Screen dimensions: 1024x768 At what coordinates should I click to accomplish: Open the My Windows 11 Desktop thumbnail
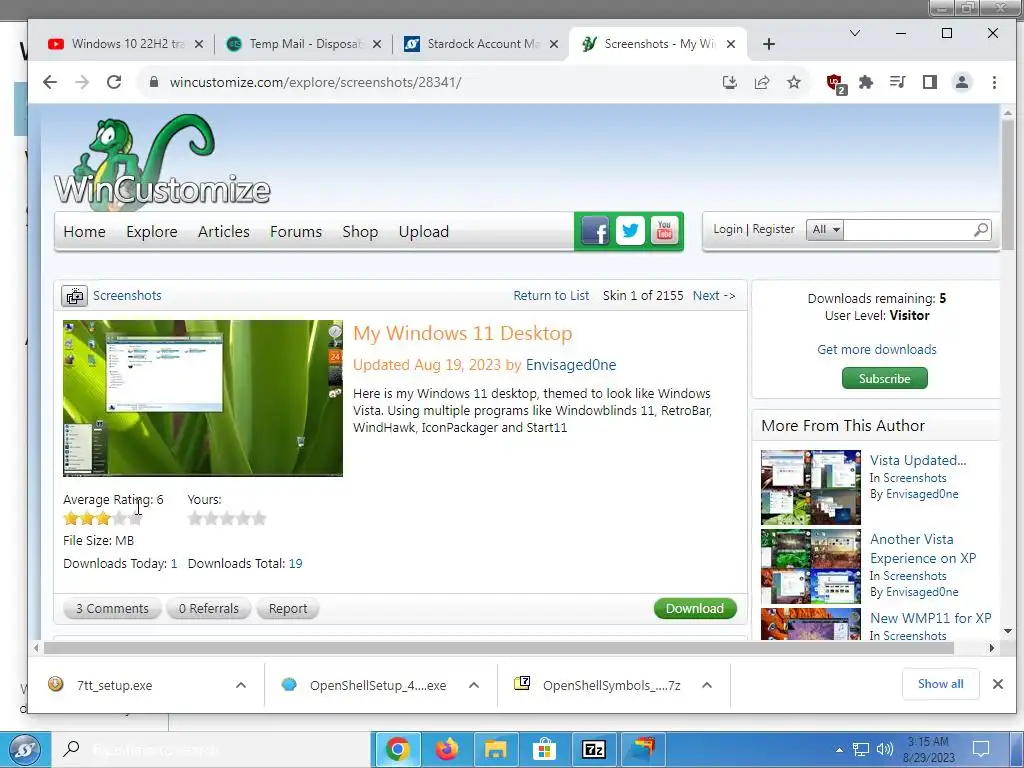coord(202,398)
